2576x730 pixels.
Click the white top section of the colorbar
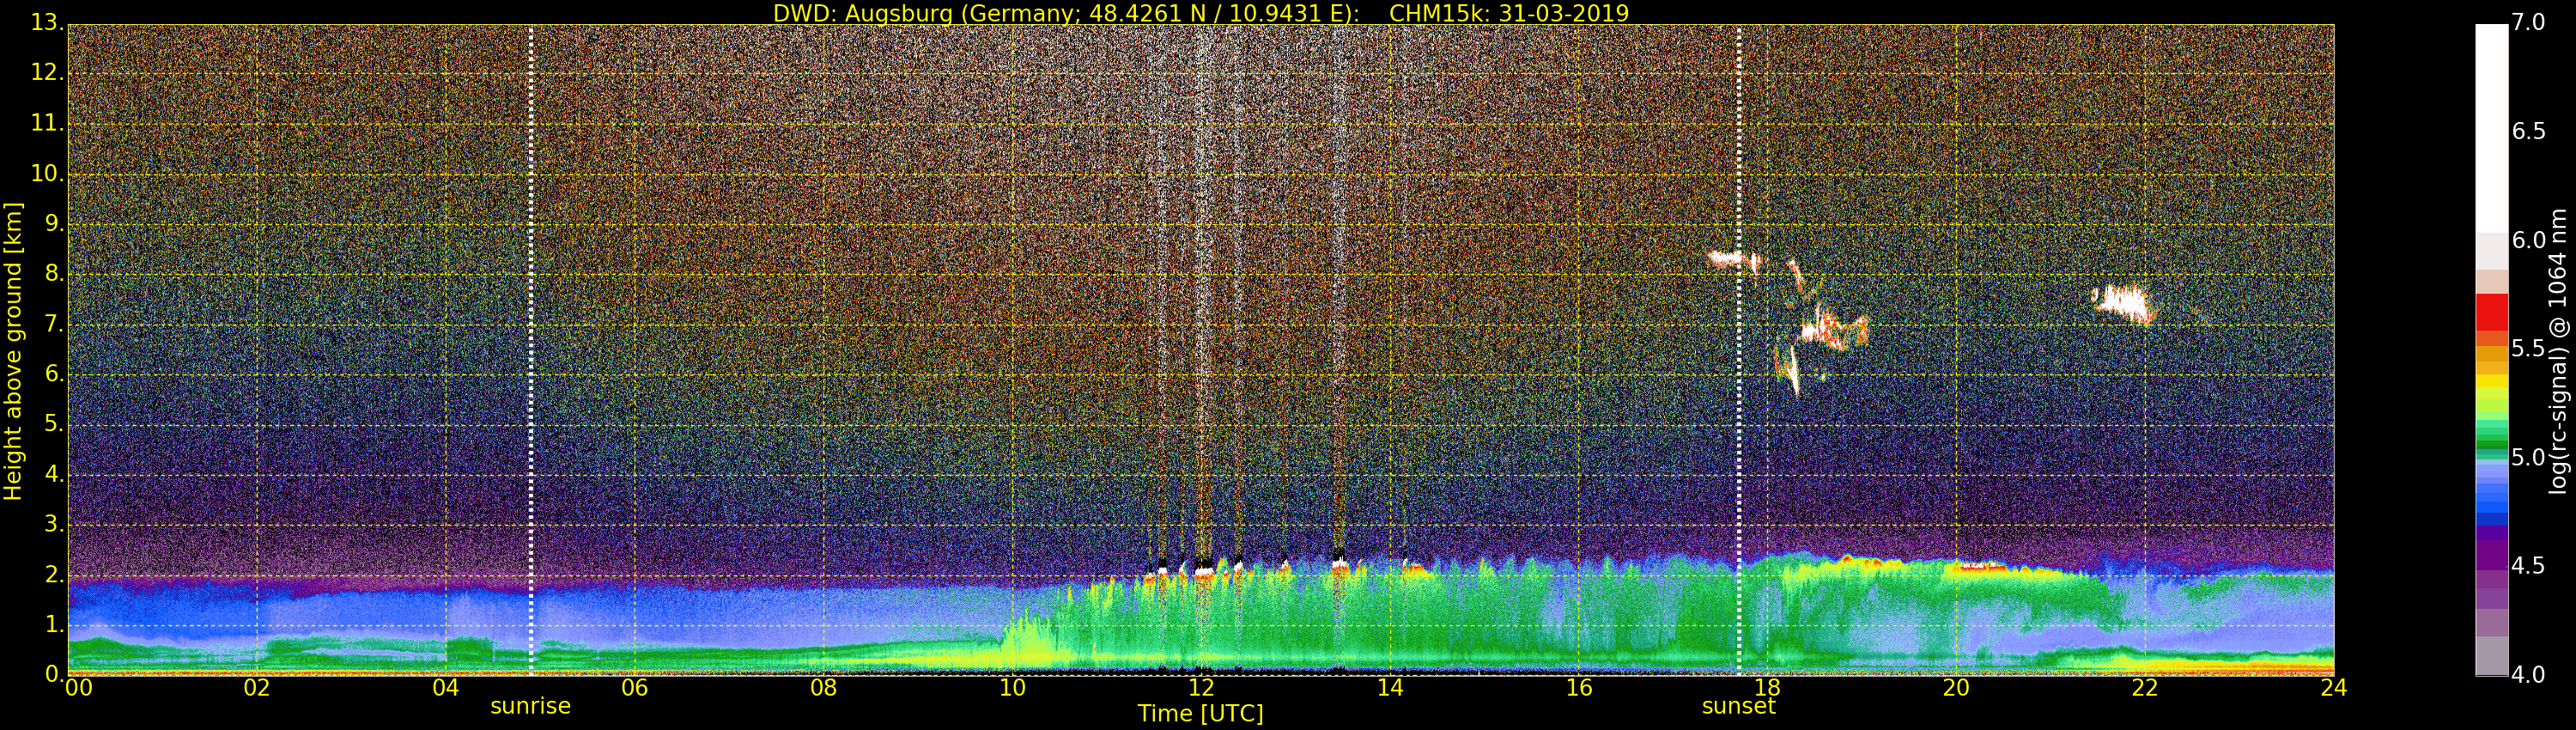[x=2491, y=128]
